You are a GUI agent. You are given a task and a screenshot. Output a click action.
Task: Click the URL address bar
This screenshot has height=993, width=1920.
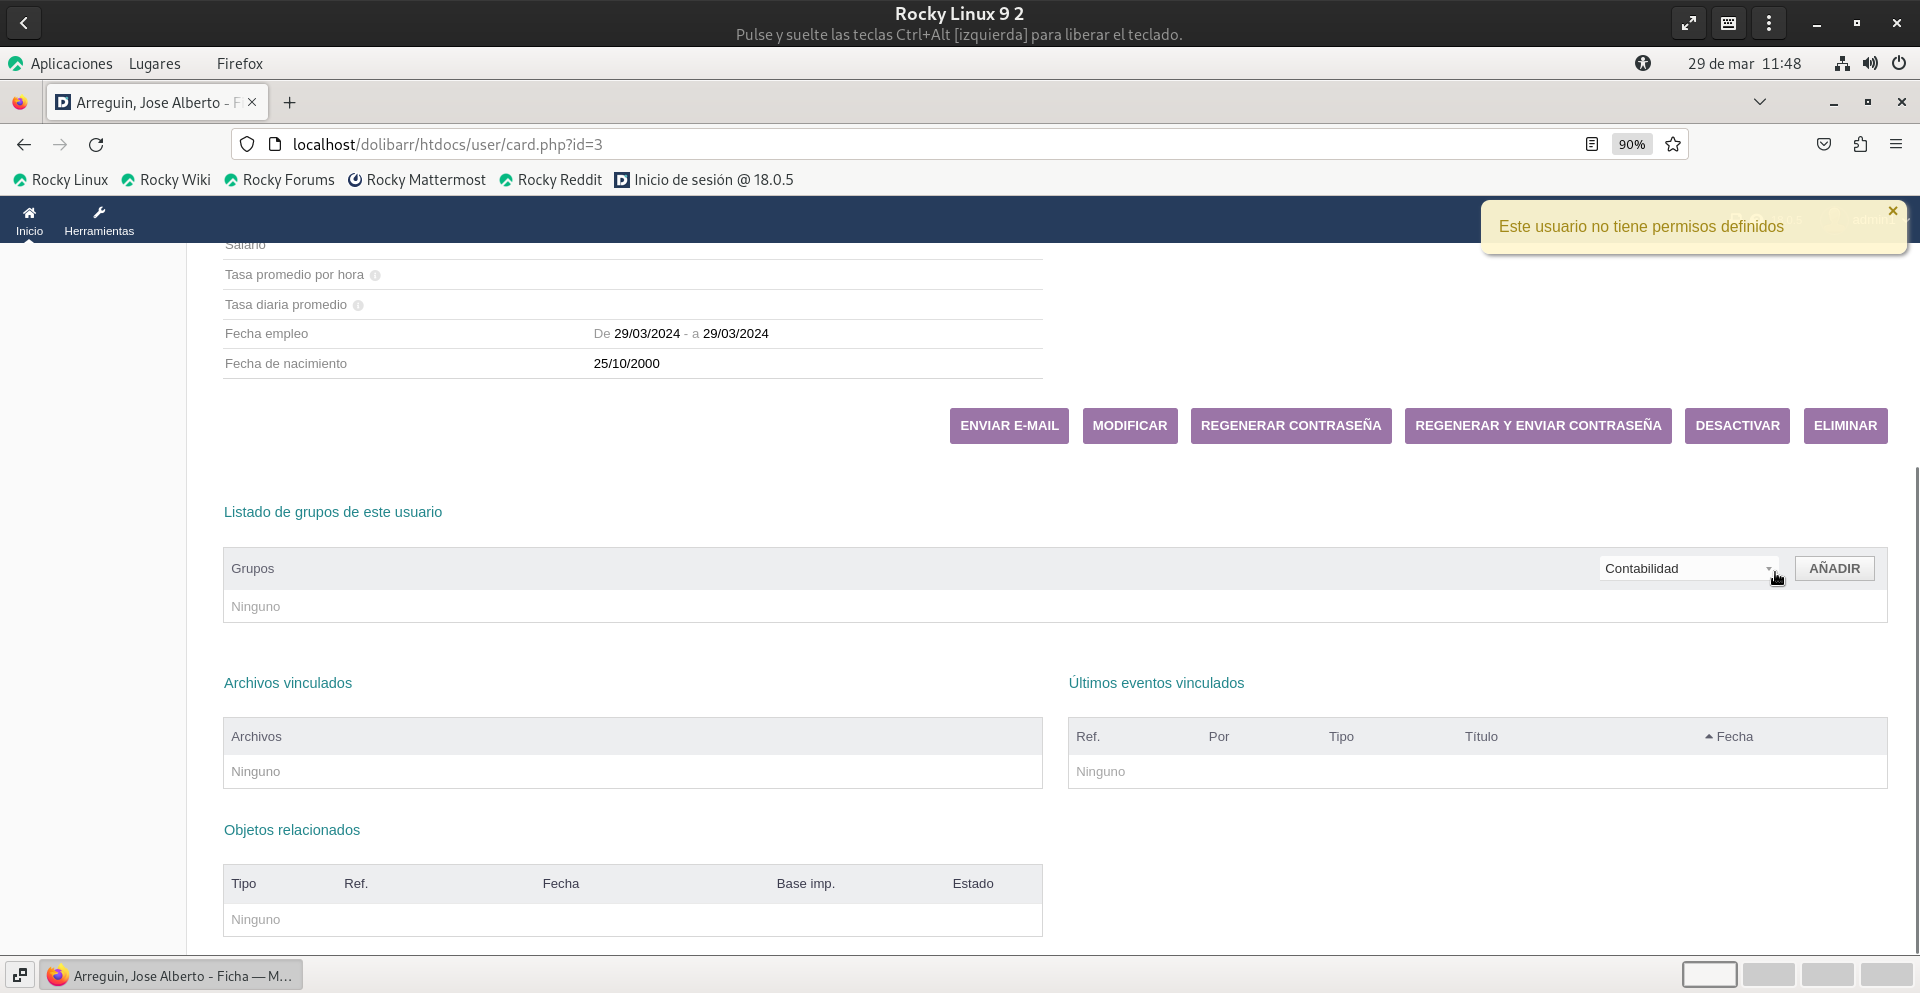[900, 145]
